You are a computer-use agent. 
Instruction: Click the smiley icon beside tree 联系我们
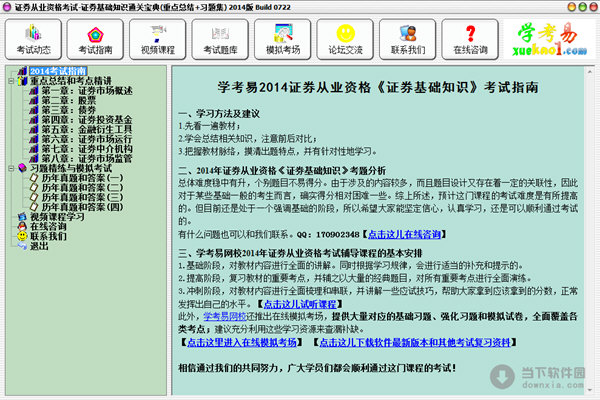click(23, 236)
